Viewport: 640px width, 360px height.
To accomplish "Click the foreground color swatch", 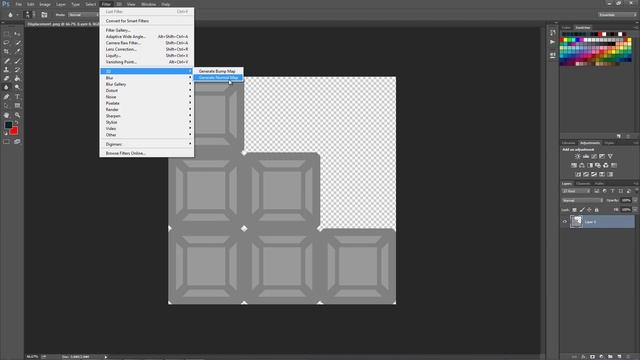I will point(8,125).
